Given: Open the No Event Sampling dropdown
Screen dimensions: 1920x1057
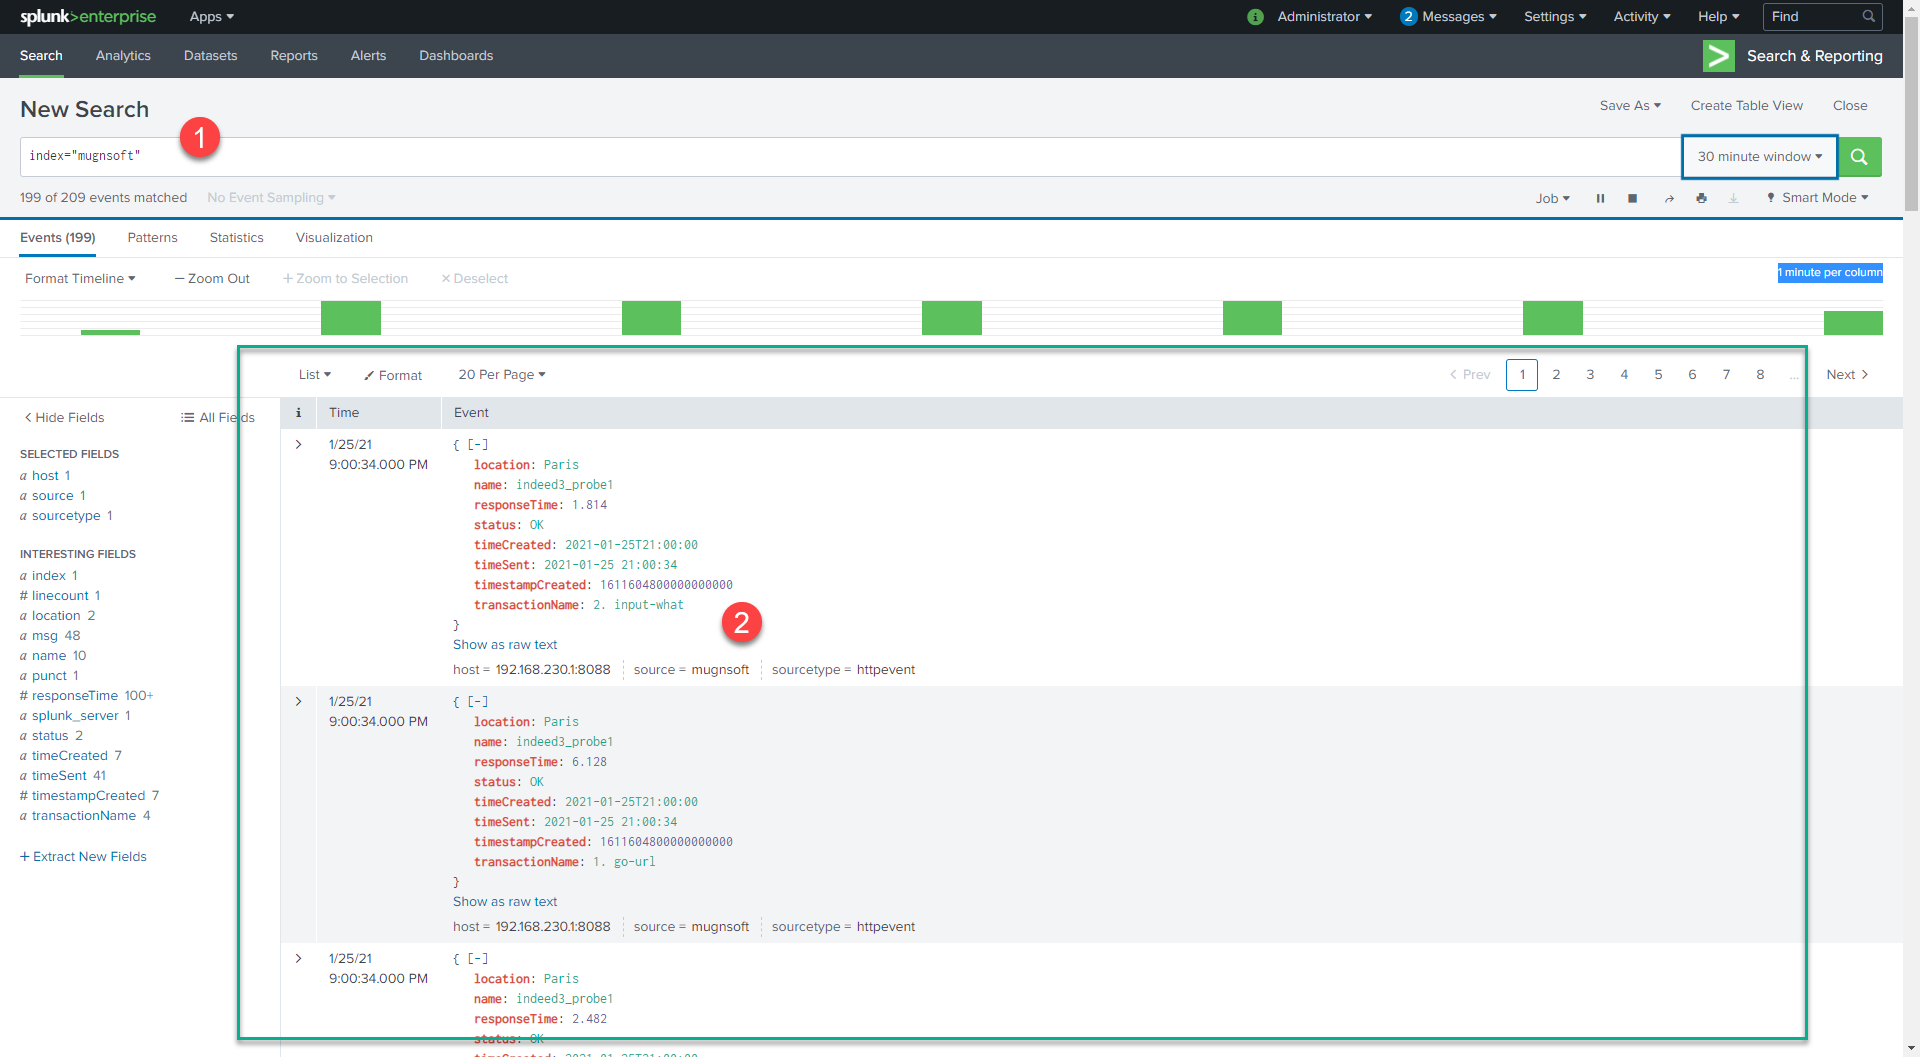Looking at the screenshot, I should (x=271, y=198).
